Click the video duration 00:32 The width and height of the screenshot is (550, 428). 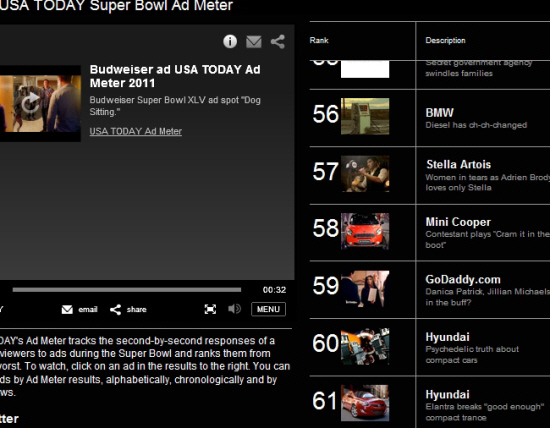click(274, 290)
